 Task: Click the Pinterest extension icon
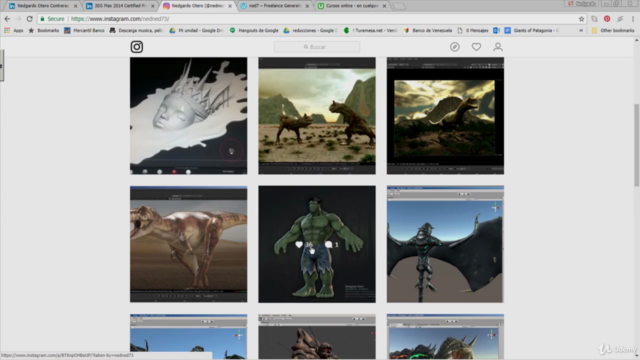point(607,19)
